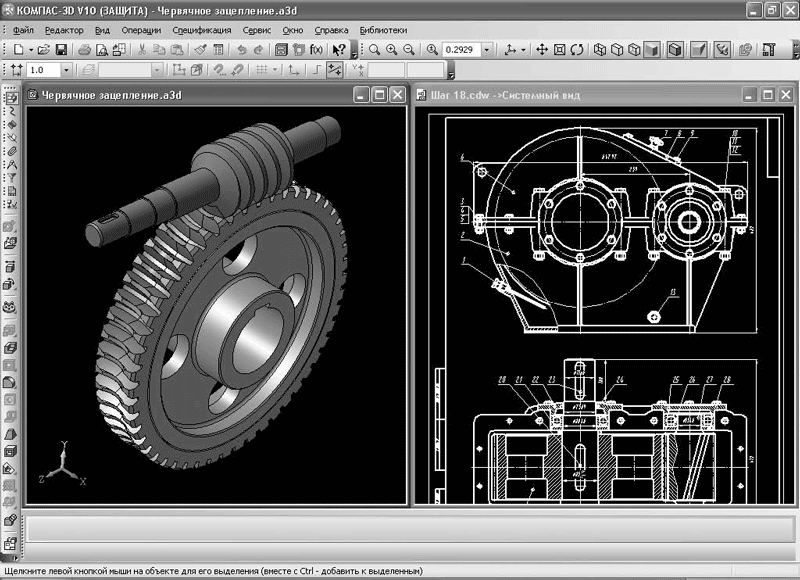The height and width of the screenshot is (580, 800).
Task: Expand the view orientation dropdown arrow
Action: pos(525,49)
